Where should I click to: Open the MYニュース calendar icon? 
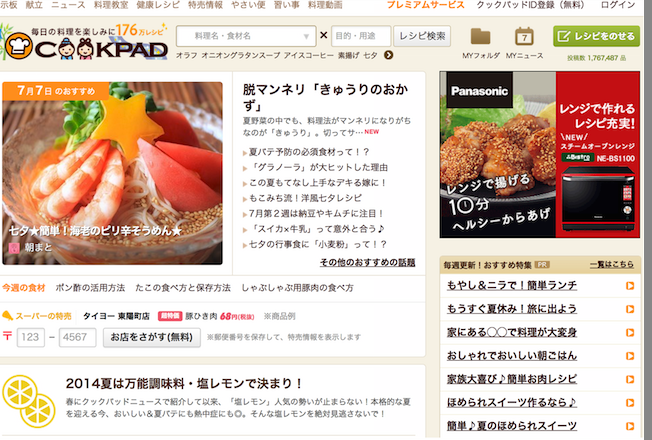(524, 37)
